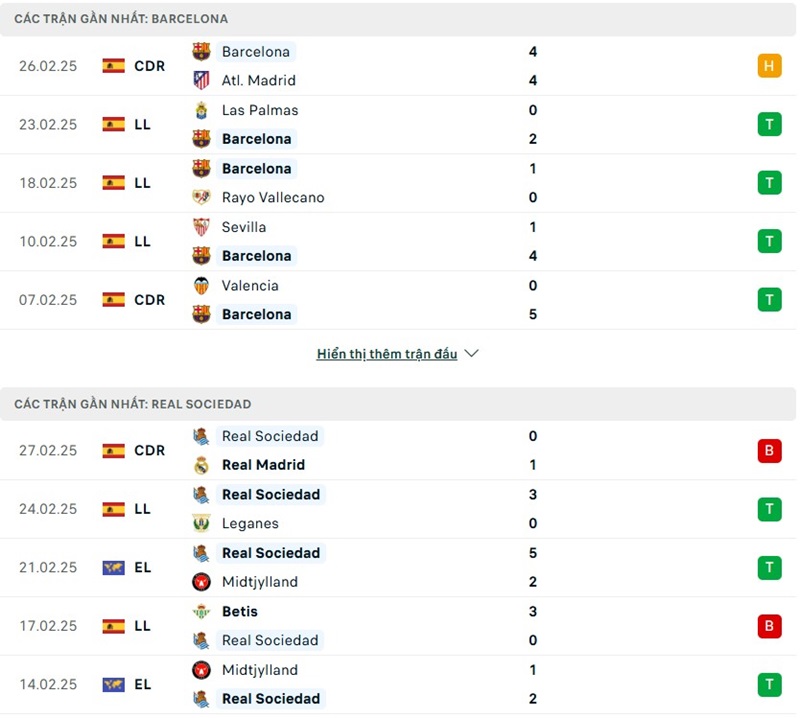Click the yellow H draw result badge
This screenshot has width=800, height=718.
[769, 66]
